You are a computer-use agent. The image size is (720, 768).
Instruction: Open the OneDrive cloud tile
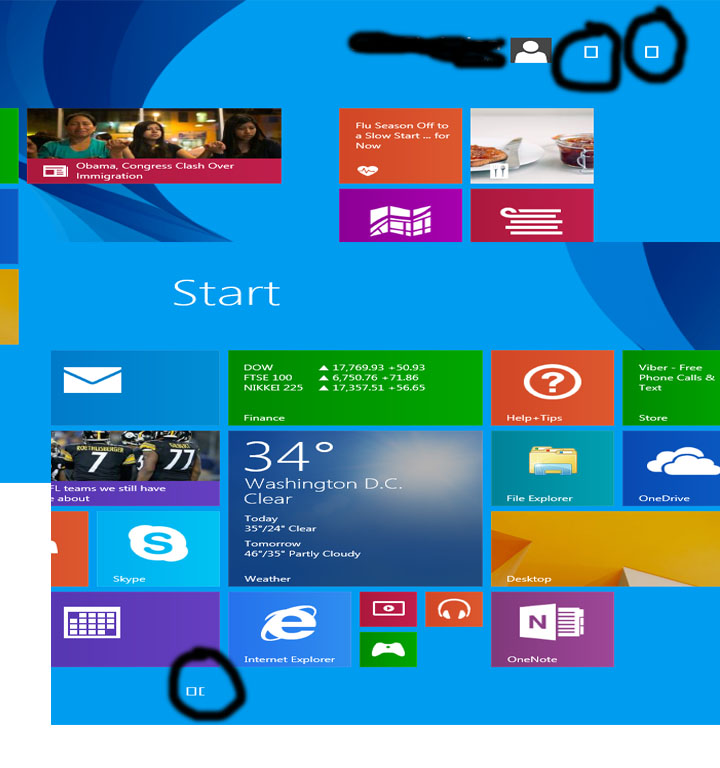click(671, 468)
